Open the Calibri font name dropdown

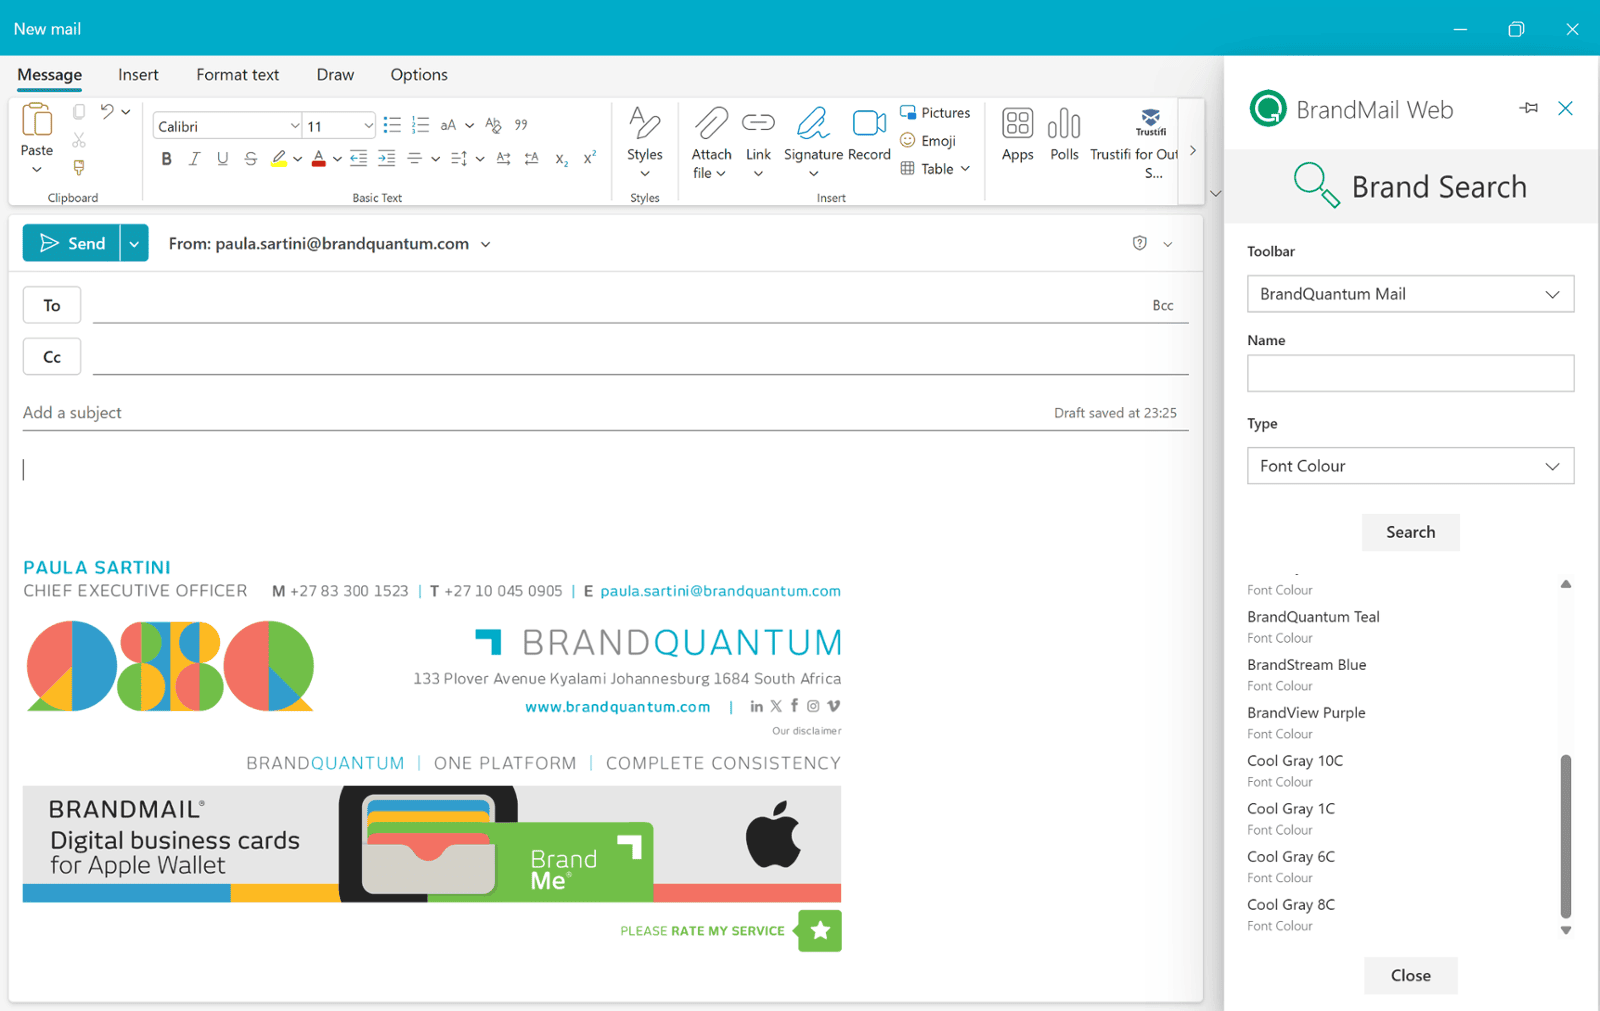tap(294, 126)
